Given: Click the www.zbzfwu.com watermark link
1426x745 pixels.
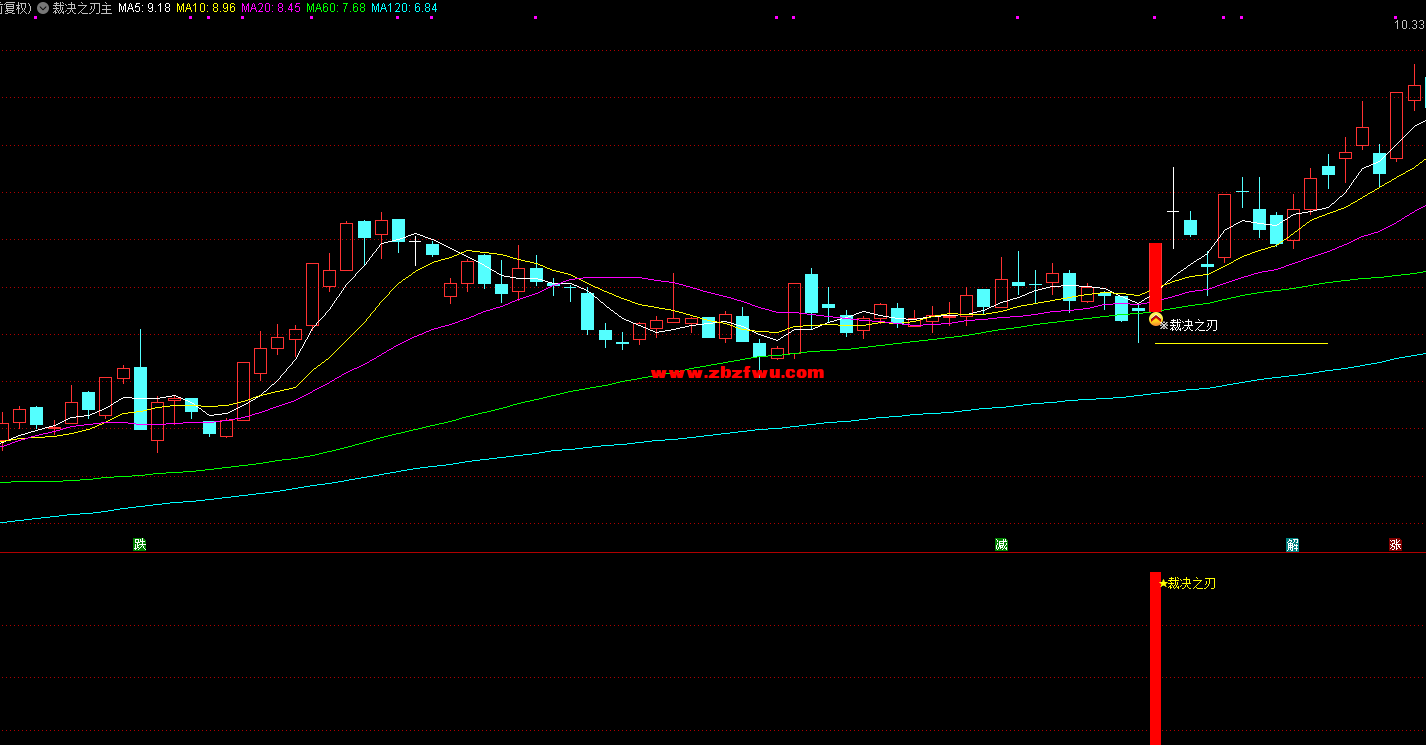Looking at the screenshot, I should pyautogui.click(x=737, y=373).
